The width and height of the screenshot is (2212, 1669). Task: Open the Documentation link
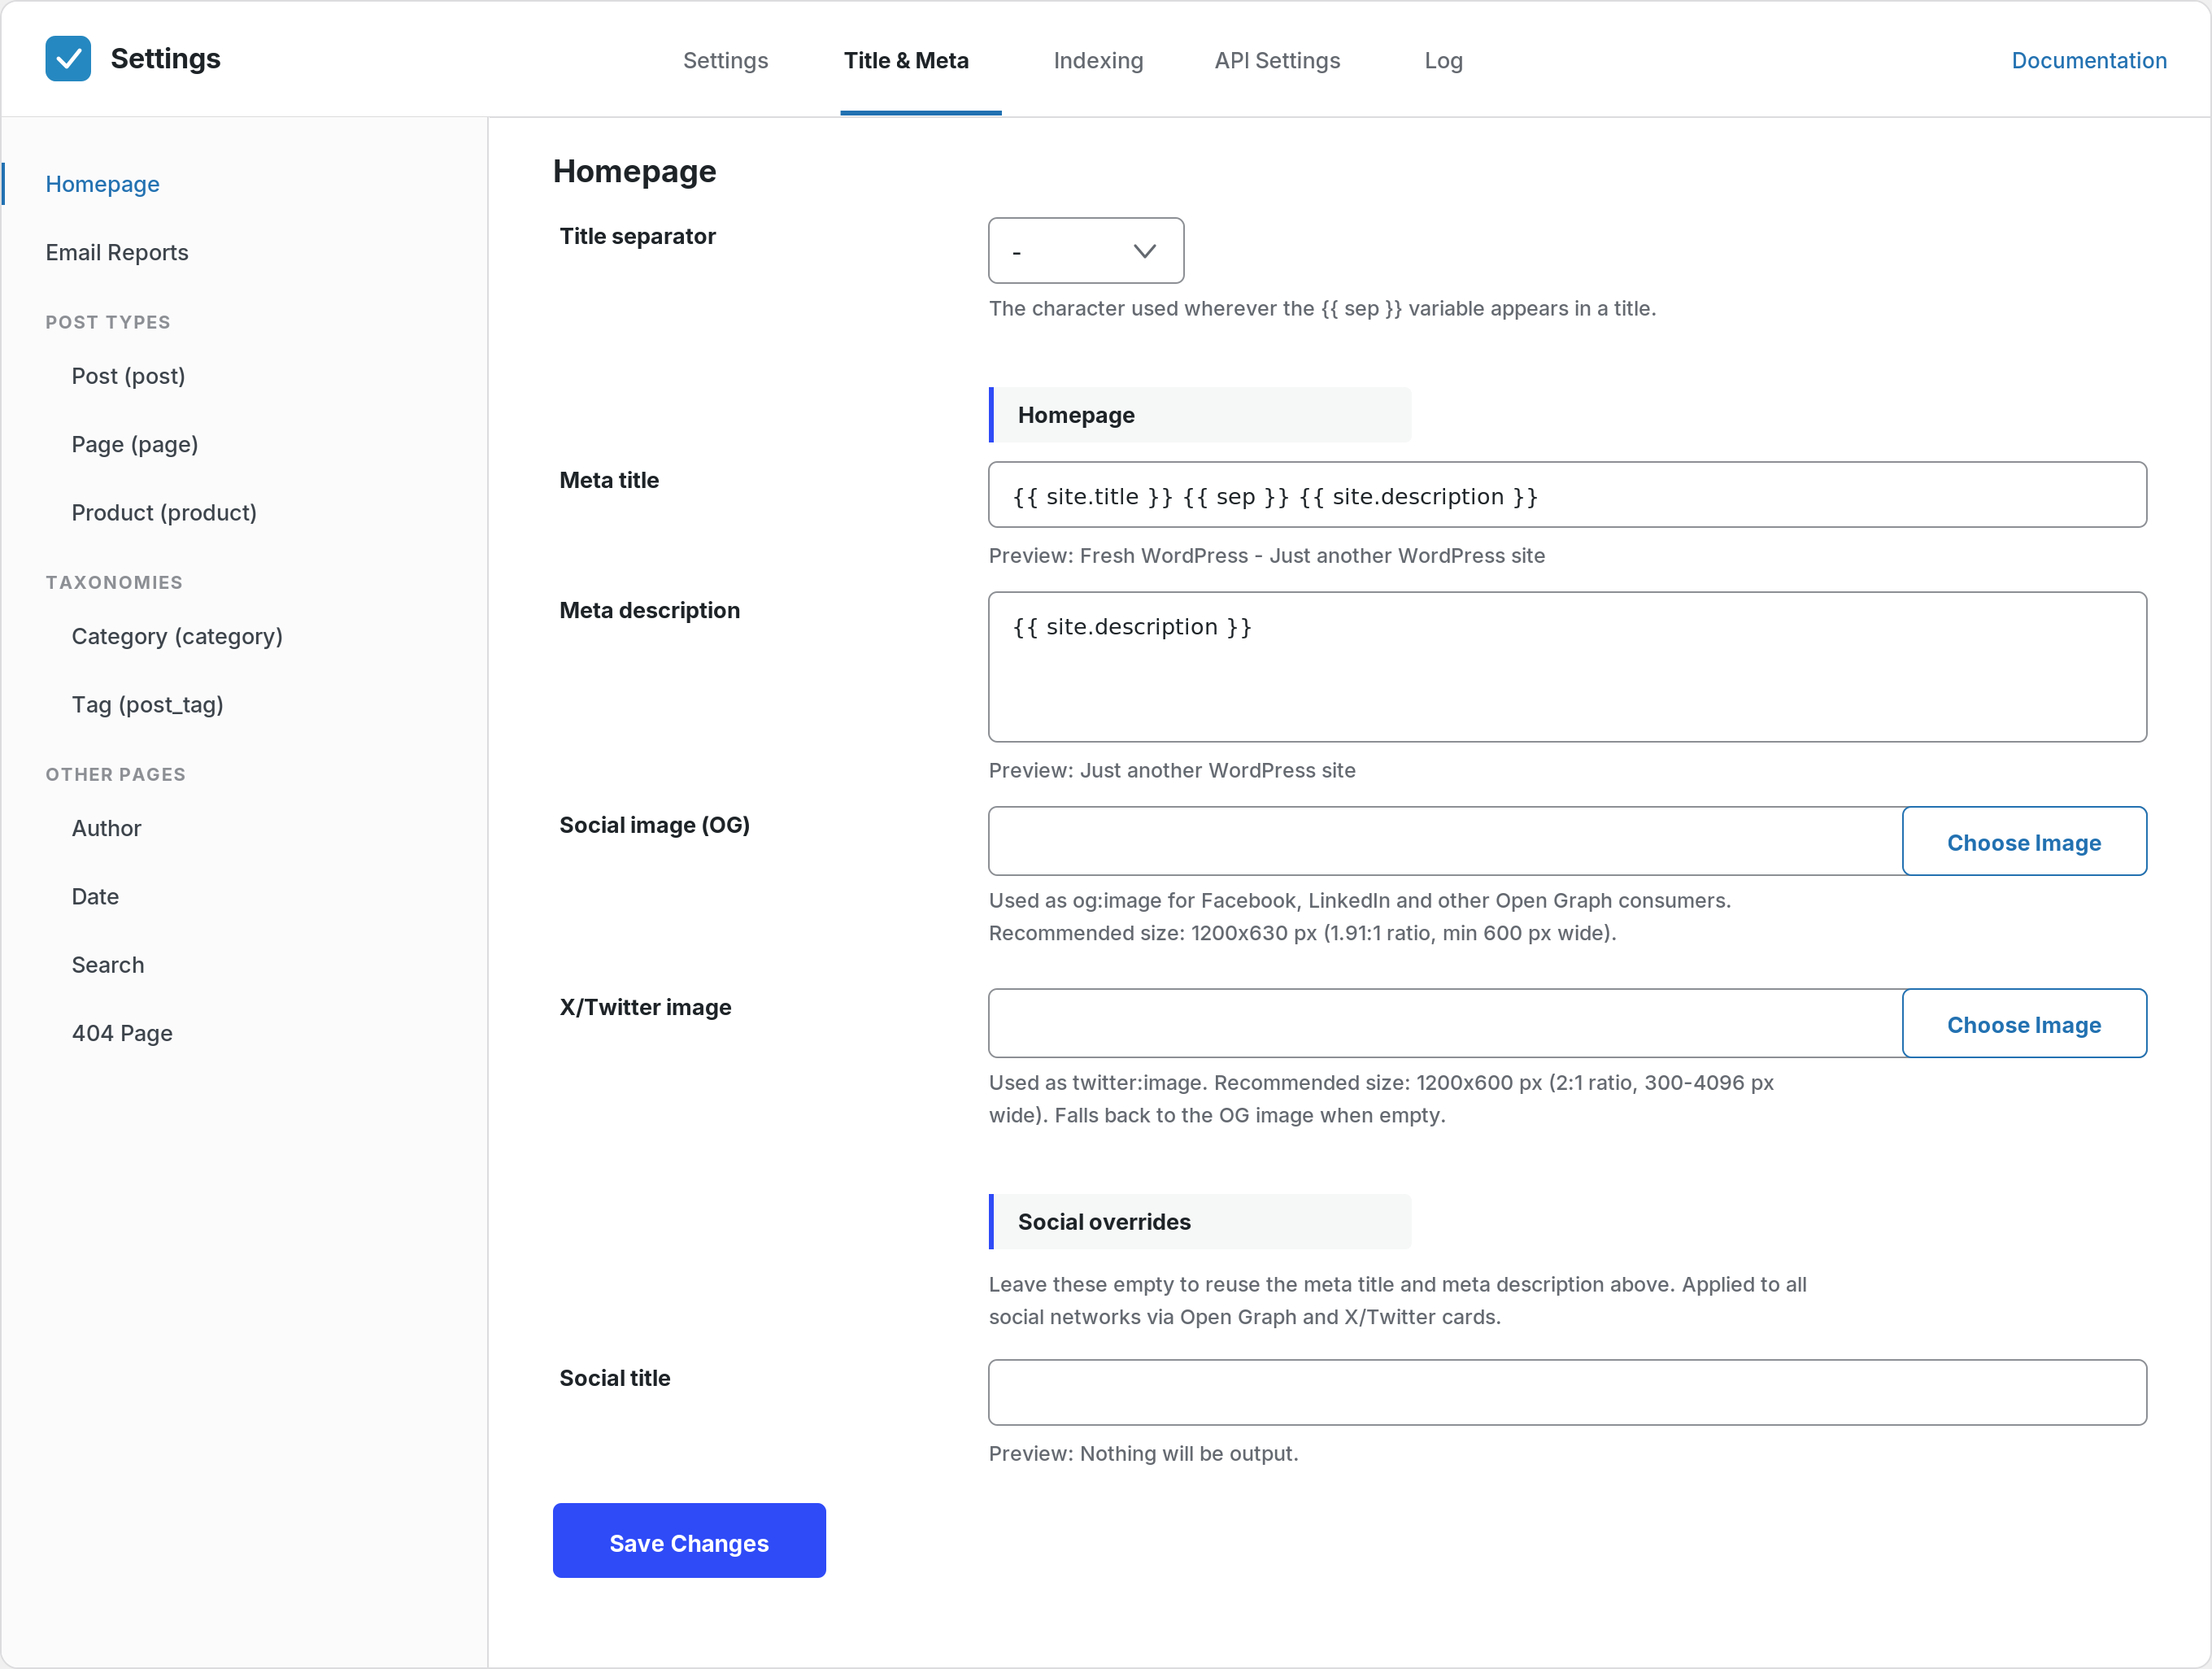coord(2088,60)
